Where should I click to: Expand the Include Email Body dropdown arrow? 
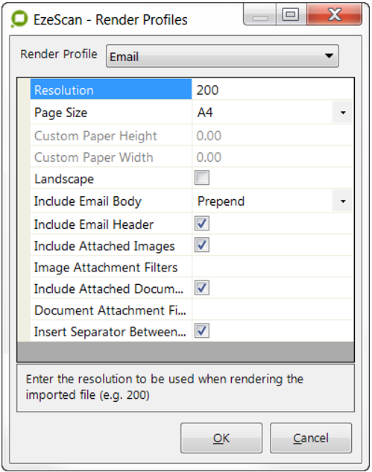(342, 201)
